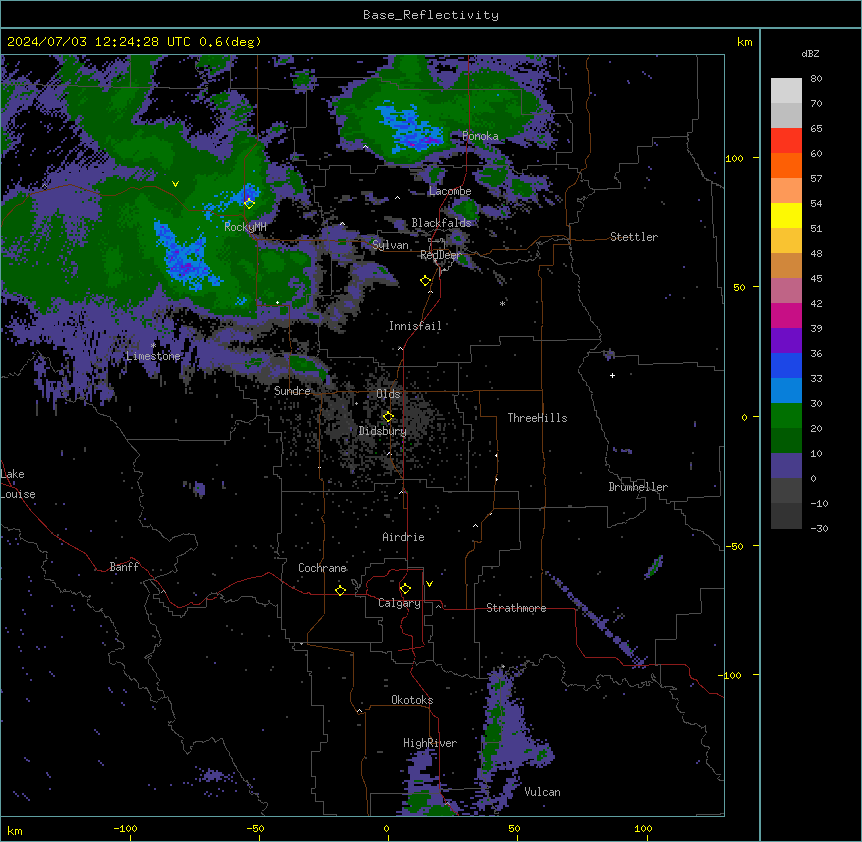Click the Banff town label
Viewport: 862px width, 842px height.
tap(124, 567)
